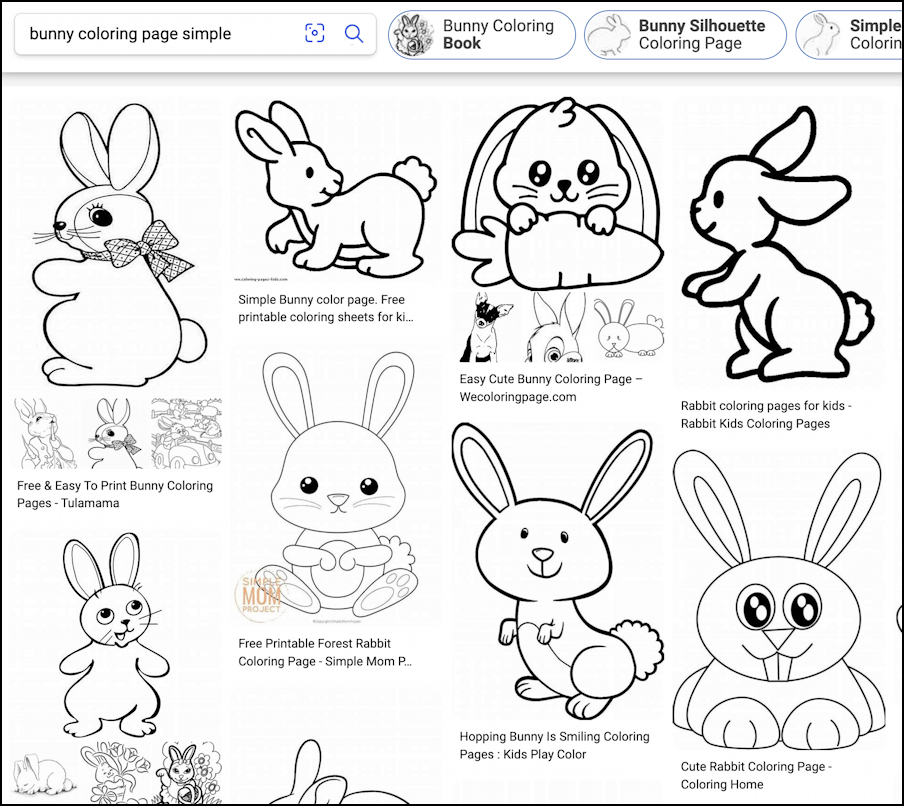Open the Simple Bunny color page image

pyautogui.click(x=335, y=190)
